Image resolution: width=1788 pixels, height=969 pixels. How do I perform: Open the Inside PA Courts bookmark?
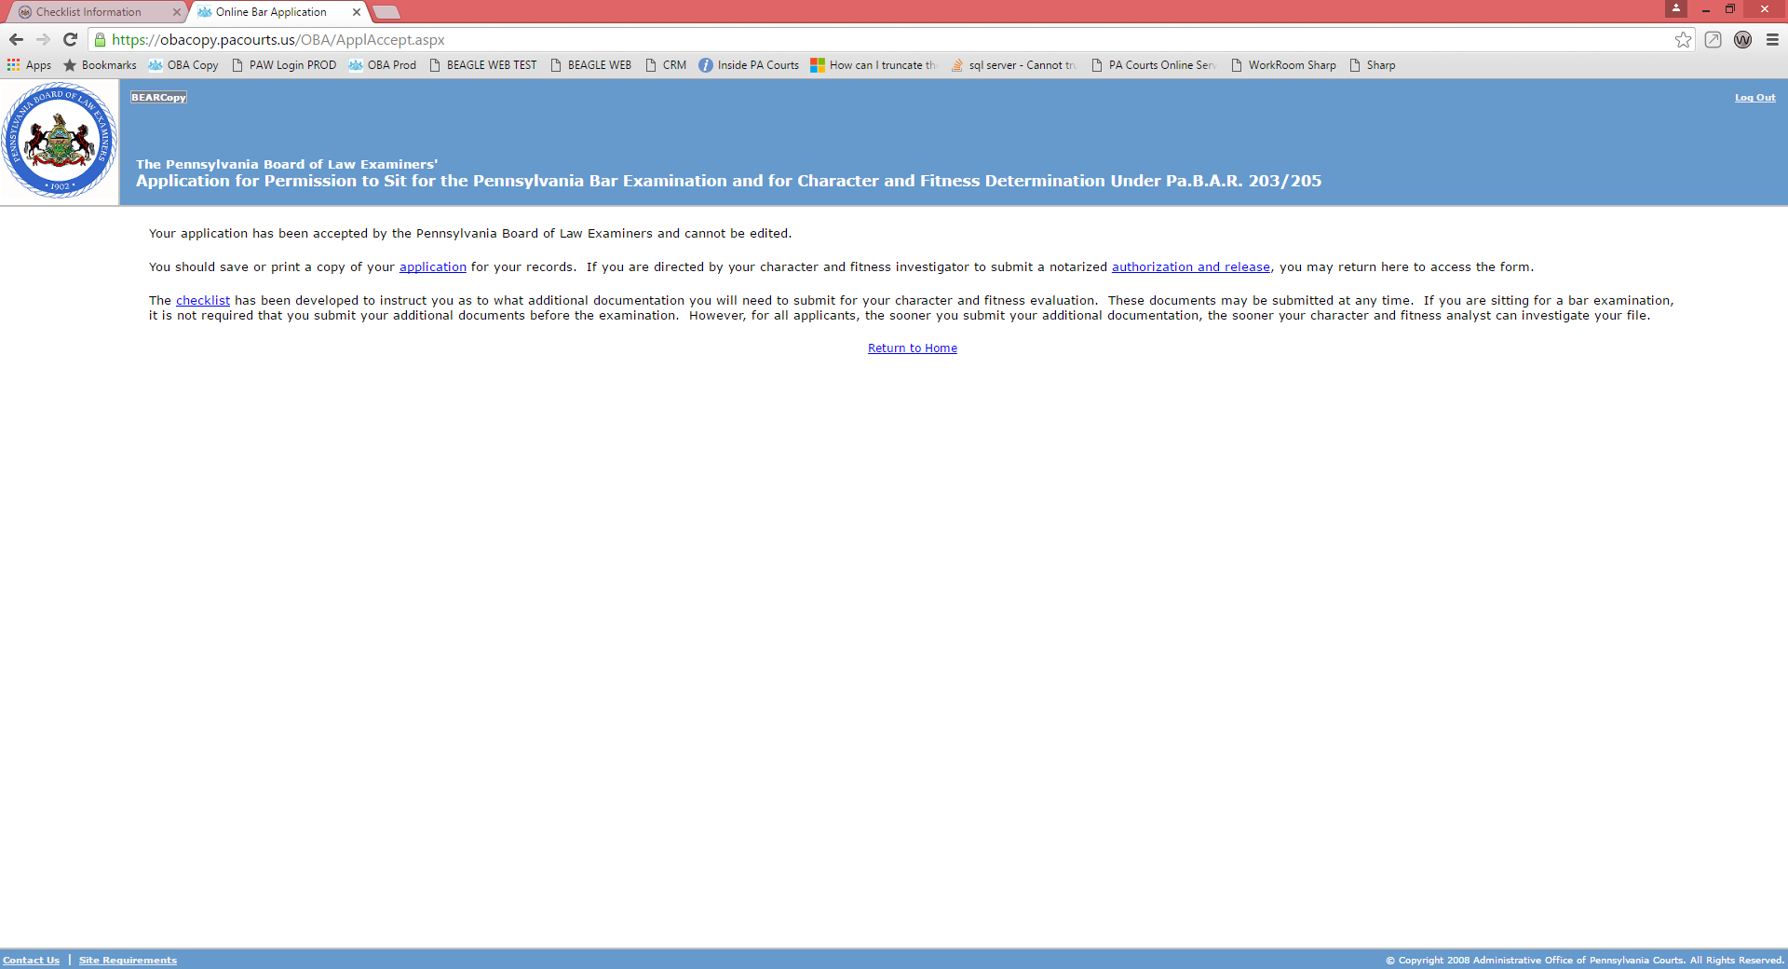[748, 65]
